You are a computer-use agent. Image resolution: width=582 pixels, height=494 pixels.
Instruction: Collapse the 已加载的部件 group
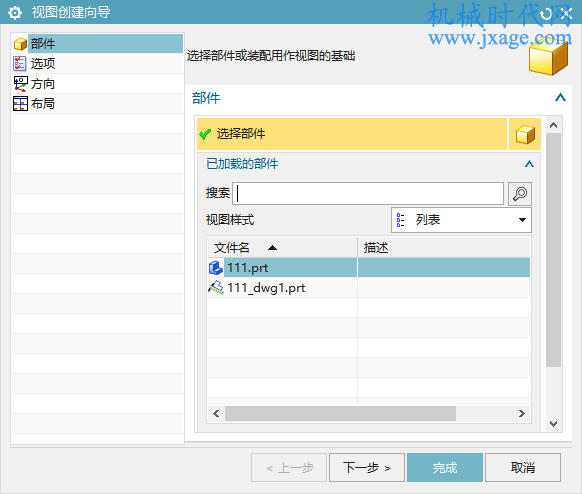point(529,164)
